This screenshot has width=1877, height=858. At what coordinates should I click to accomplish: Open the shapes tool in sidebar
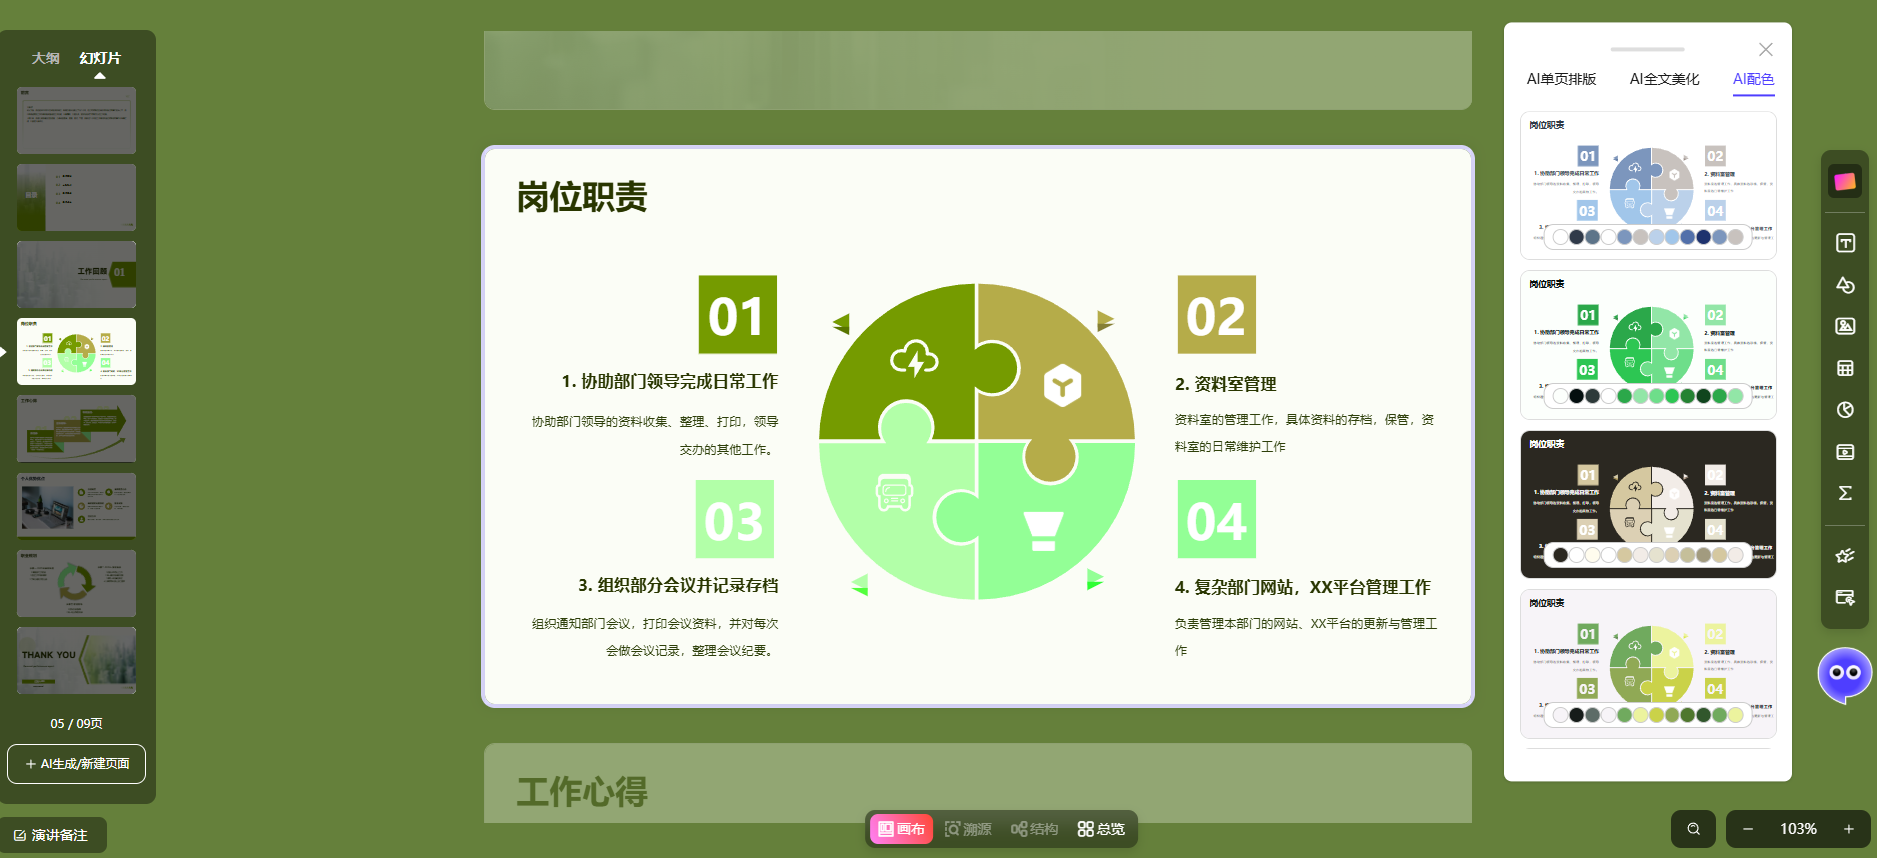1845,285
